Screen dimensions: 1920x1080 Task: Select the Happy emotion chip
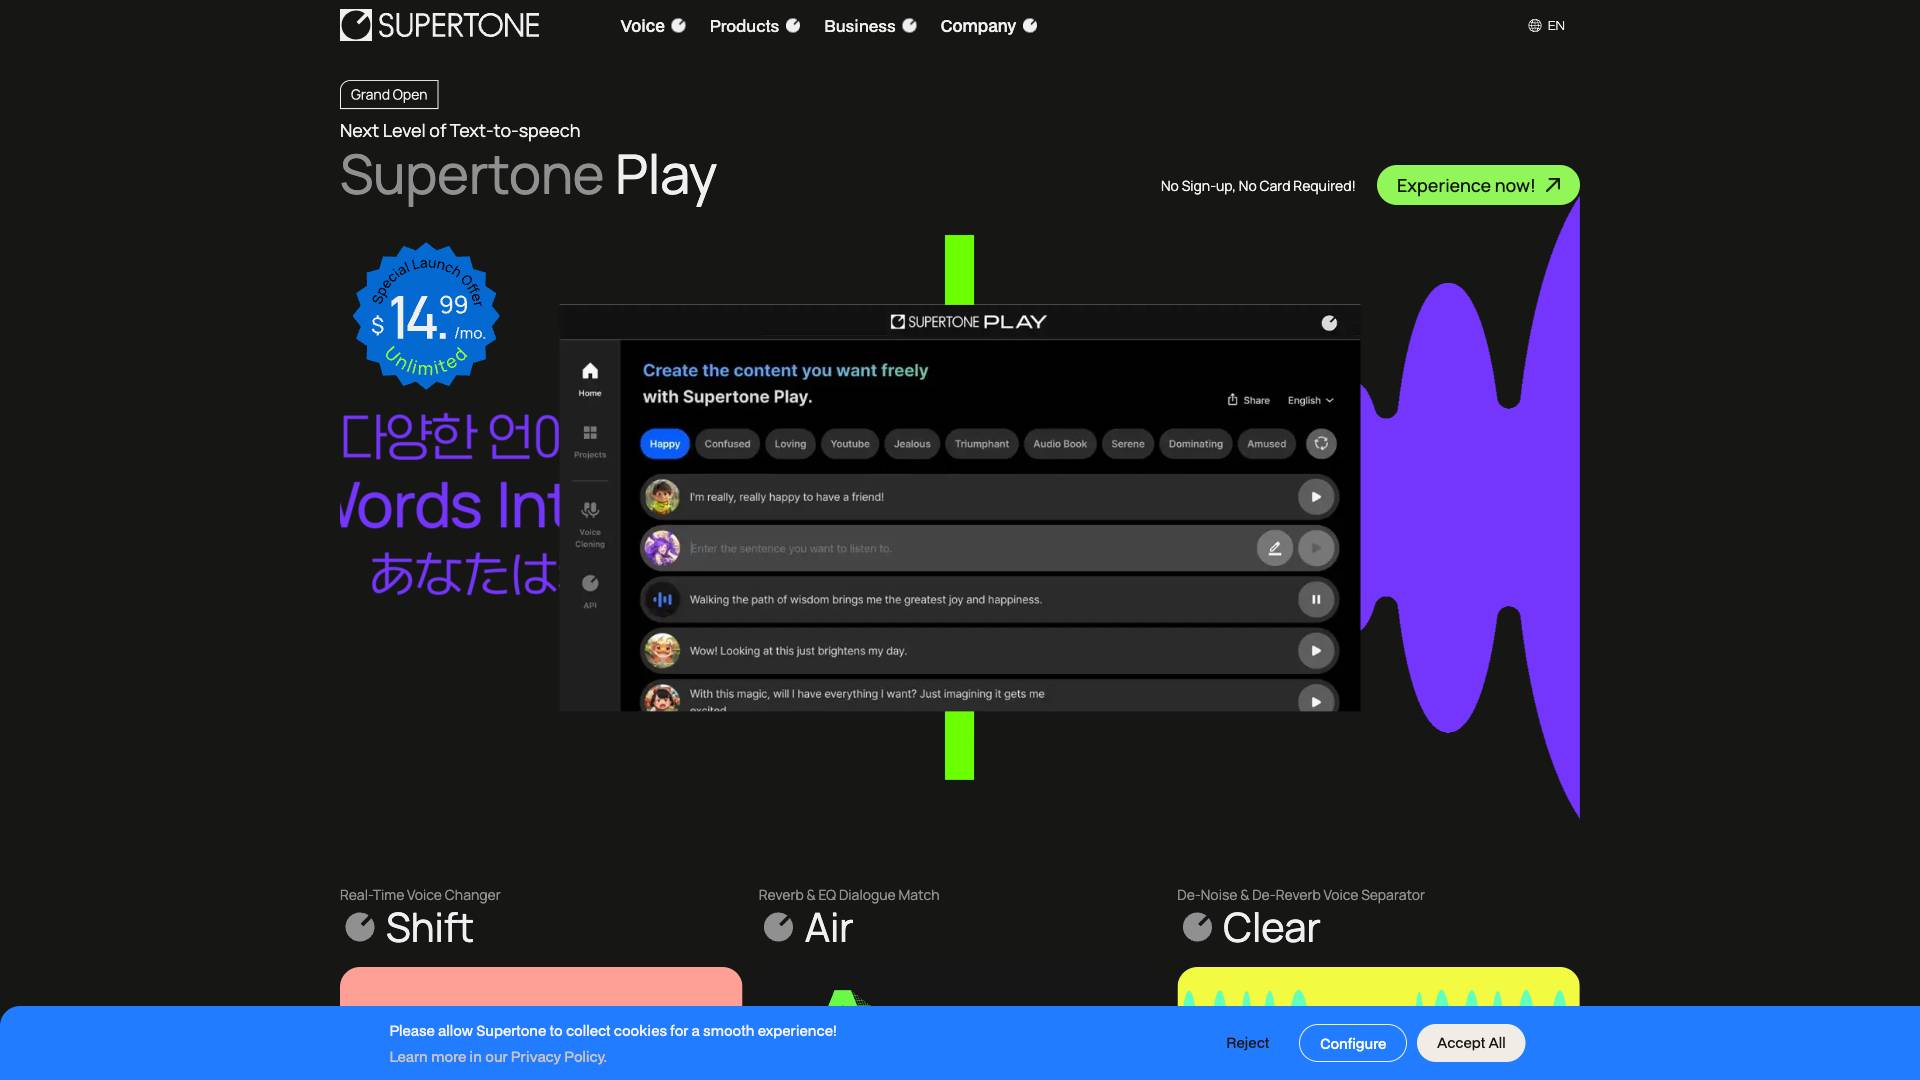[x=664, y=444]
